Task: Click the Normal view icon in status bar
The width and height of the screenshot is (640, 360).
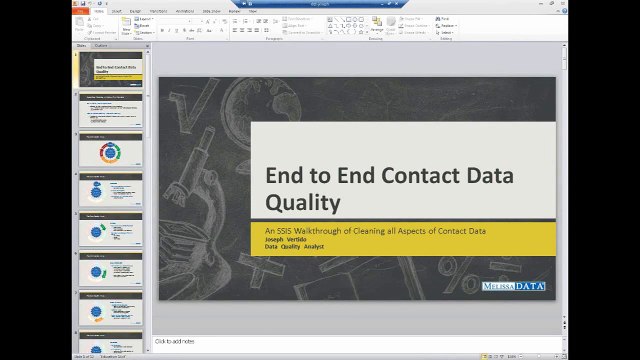Action: click(484, 356)
